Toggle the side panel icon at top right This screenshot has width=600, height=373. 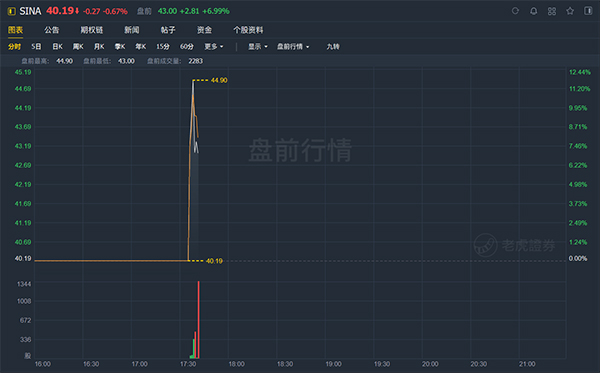click(588, 11)
